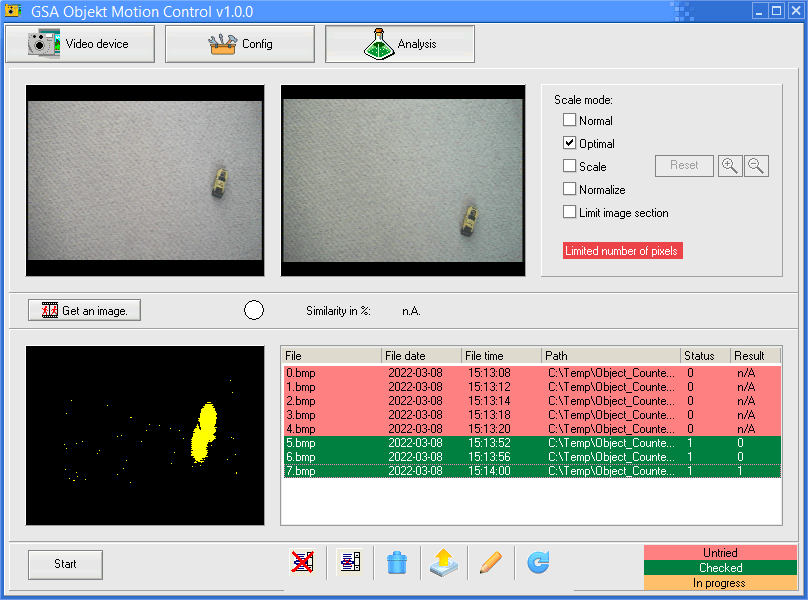Image resolution: width=808 pixels, height=600 pixels.
Task: Click the Start button
Action: click(65, 564)
